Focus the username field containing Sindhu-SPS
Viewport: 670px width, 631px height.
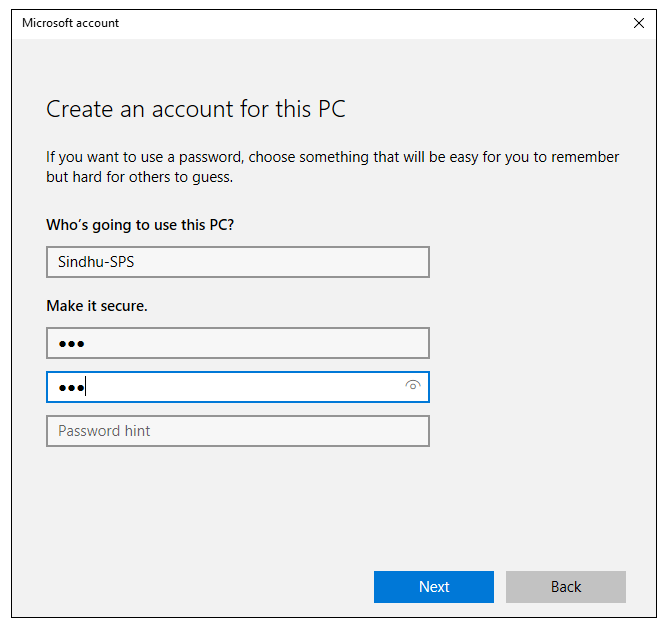(238, 262)
